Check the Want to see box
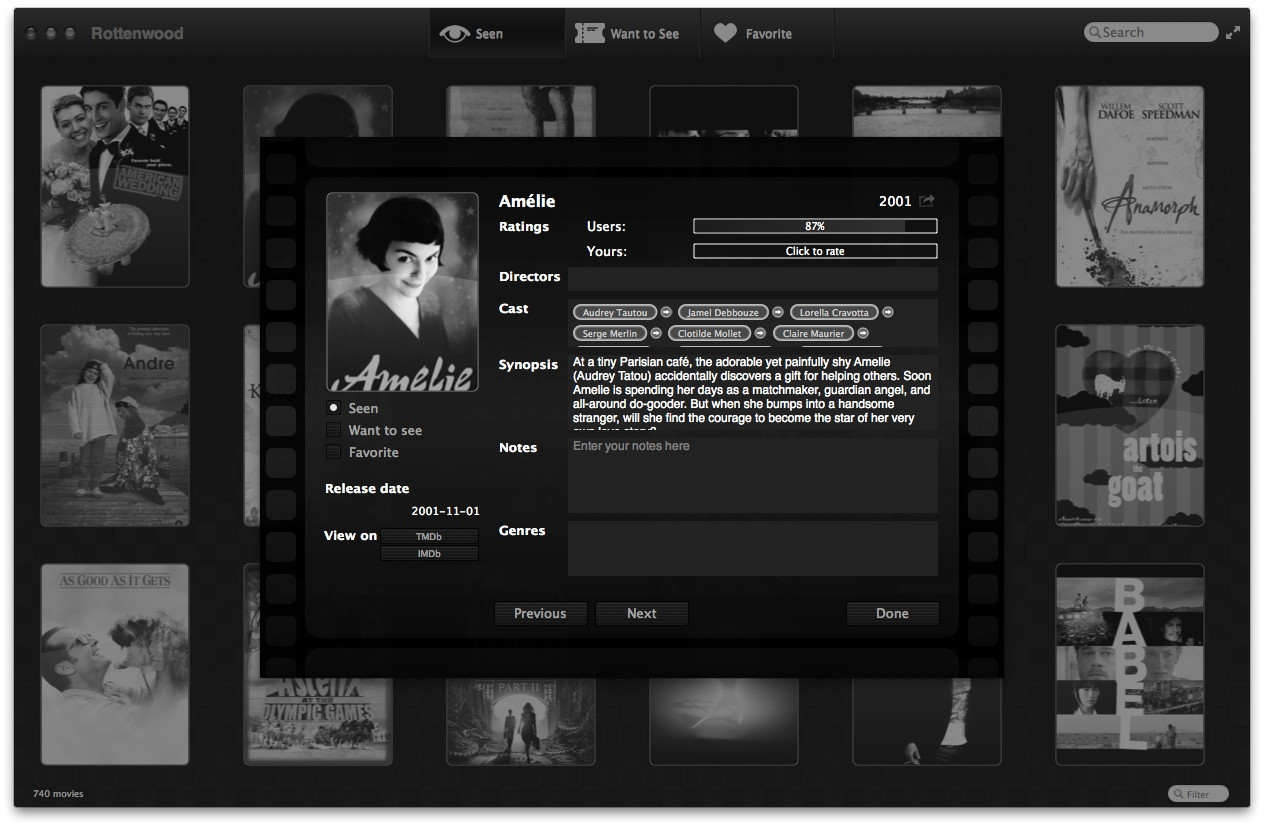Image resolution: width=1264 pixels, height=827 pixels. (333, 430)
